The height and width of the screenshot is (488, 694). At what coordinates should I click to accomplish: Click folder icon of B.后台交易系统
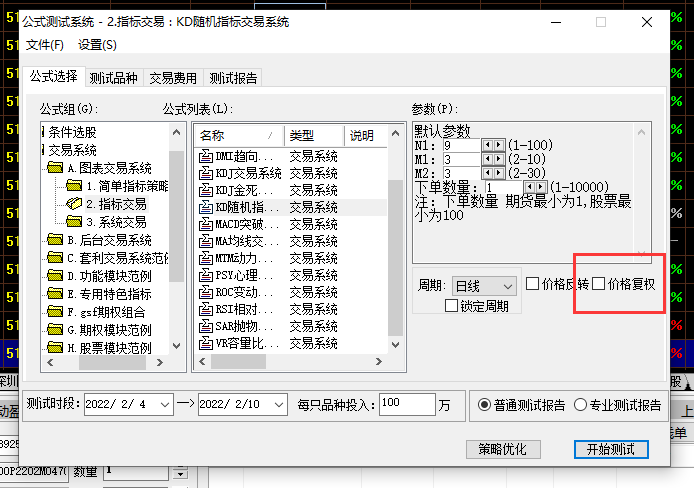55,240
